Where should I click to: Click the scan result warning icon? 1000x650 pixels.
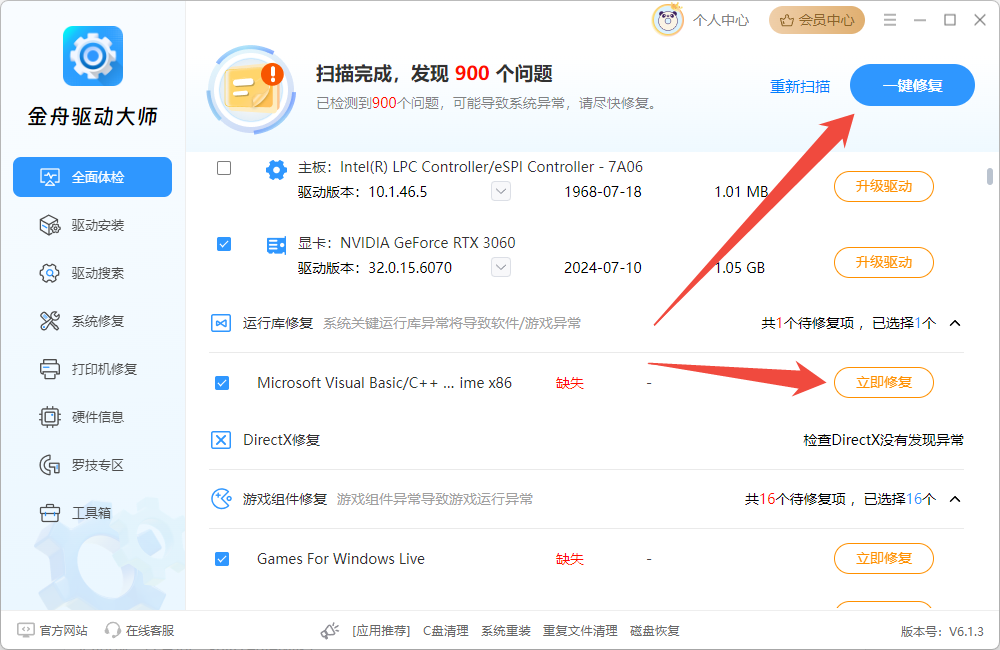pos(251,89)
